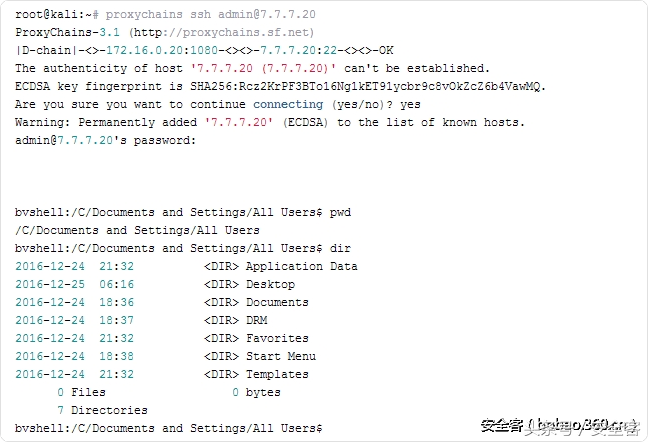
Task: Click the 172.16.0.20:1080 proxy address
Action: pyautogui.click(x=162, y=50)
